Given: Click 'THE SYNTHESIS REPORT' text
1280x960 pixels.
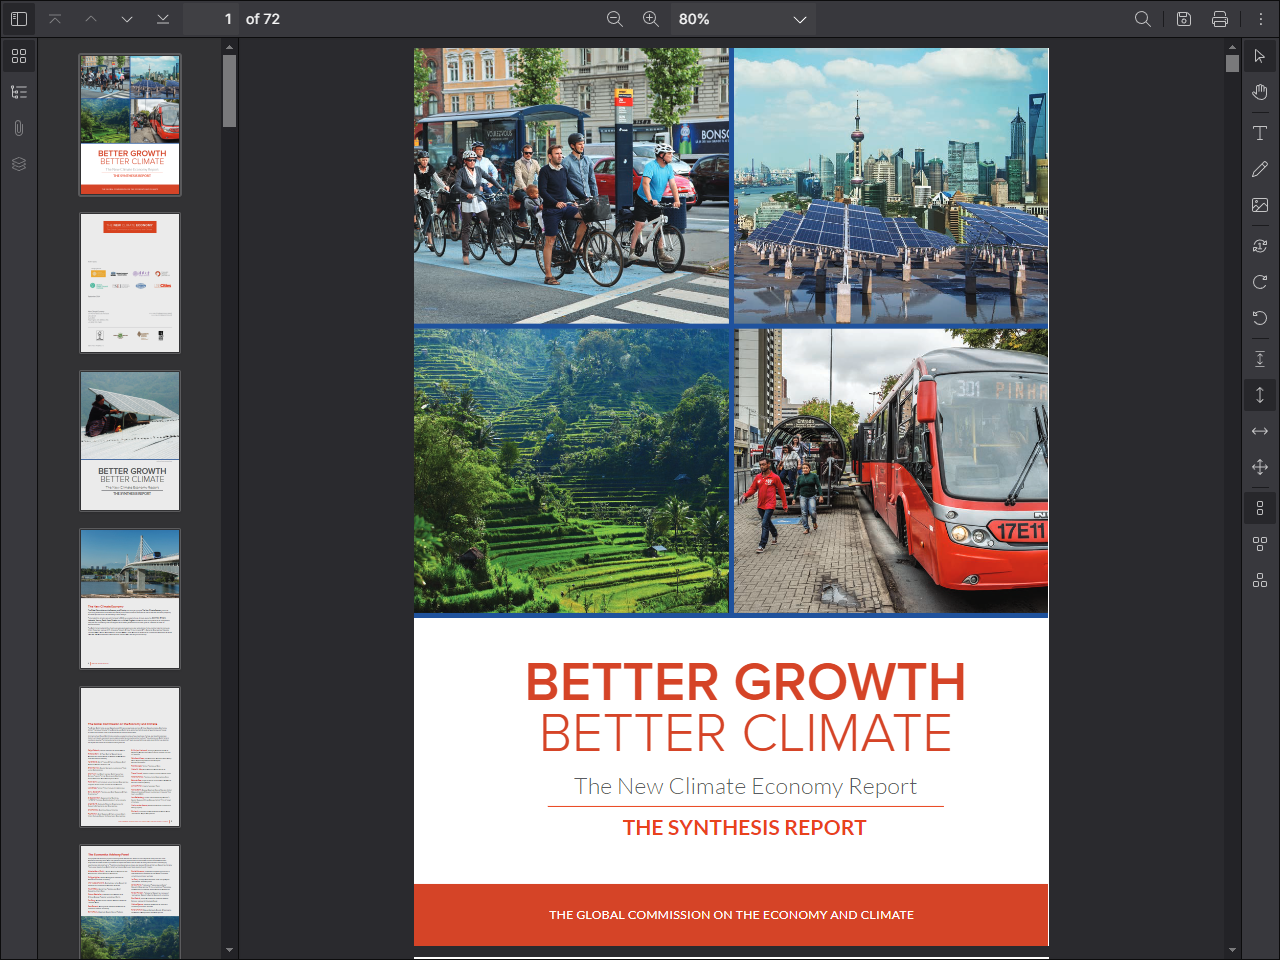Looking at the screenshot, I should coord(744,828).
